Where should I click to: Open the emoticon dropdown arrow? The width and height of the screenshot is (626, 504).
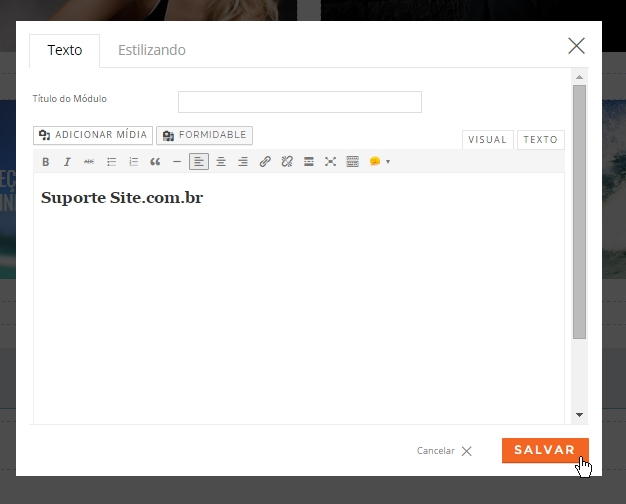point(388,162)
